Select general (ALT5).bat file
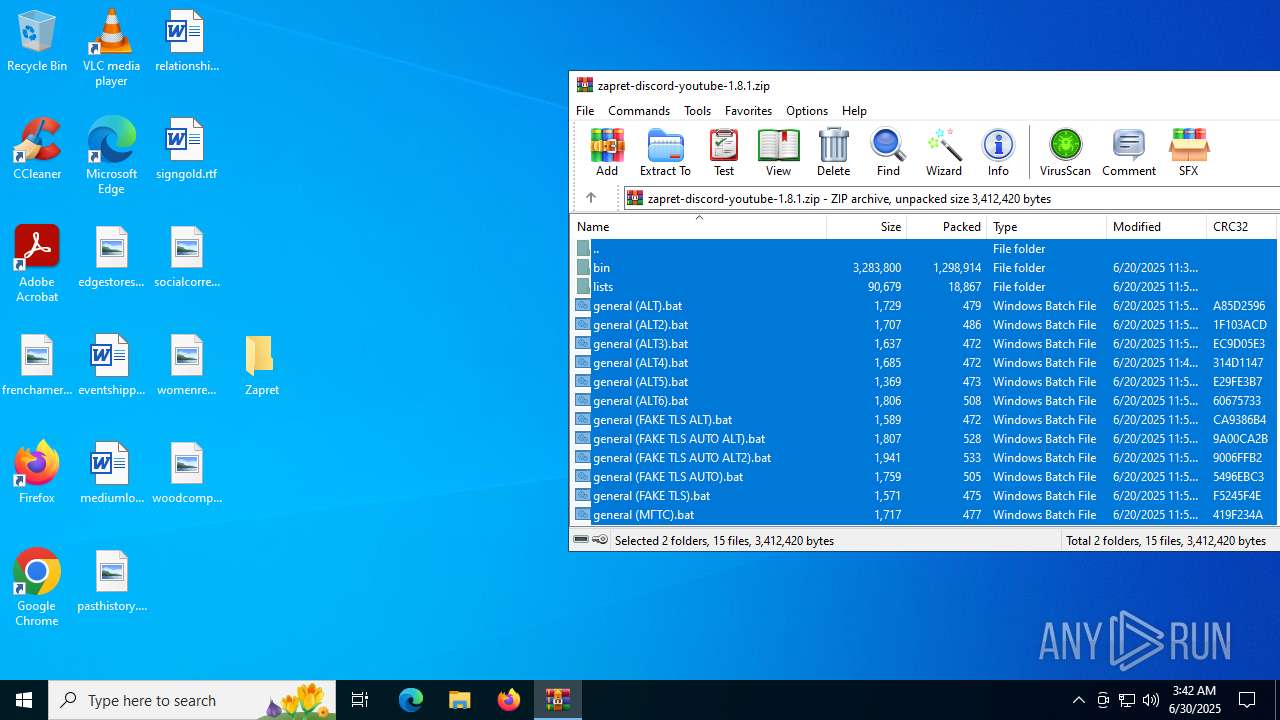 (x=924, y=382)
